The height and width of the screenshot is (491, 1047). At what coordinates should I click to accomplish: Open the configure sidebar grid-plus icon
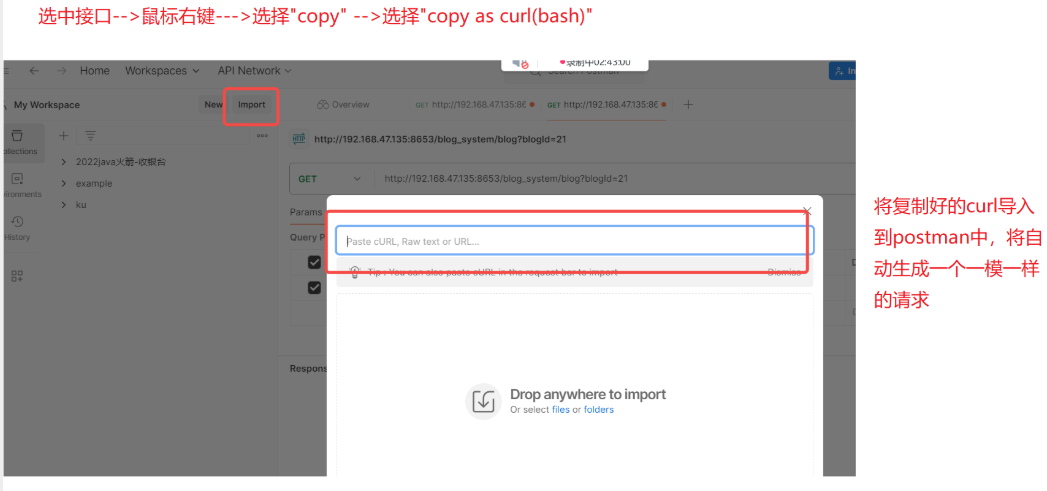17,276
